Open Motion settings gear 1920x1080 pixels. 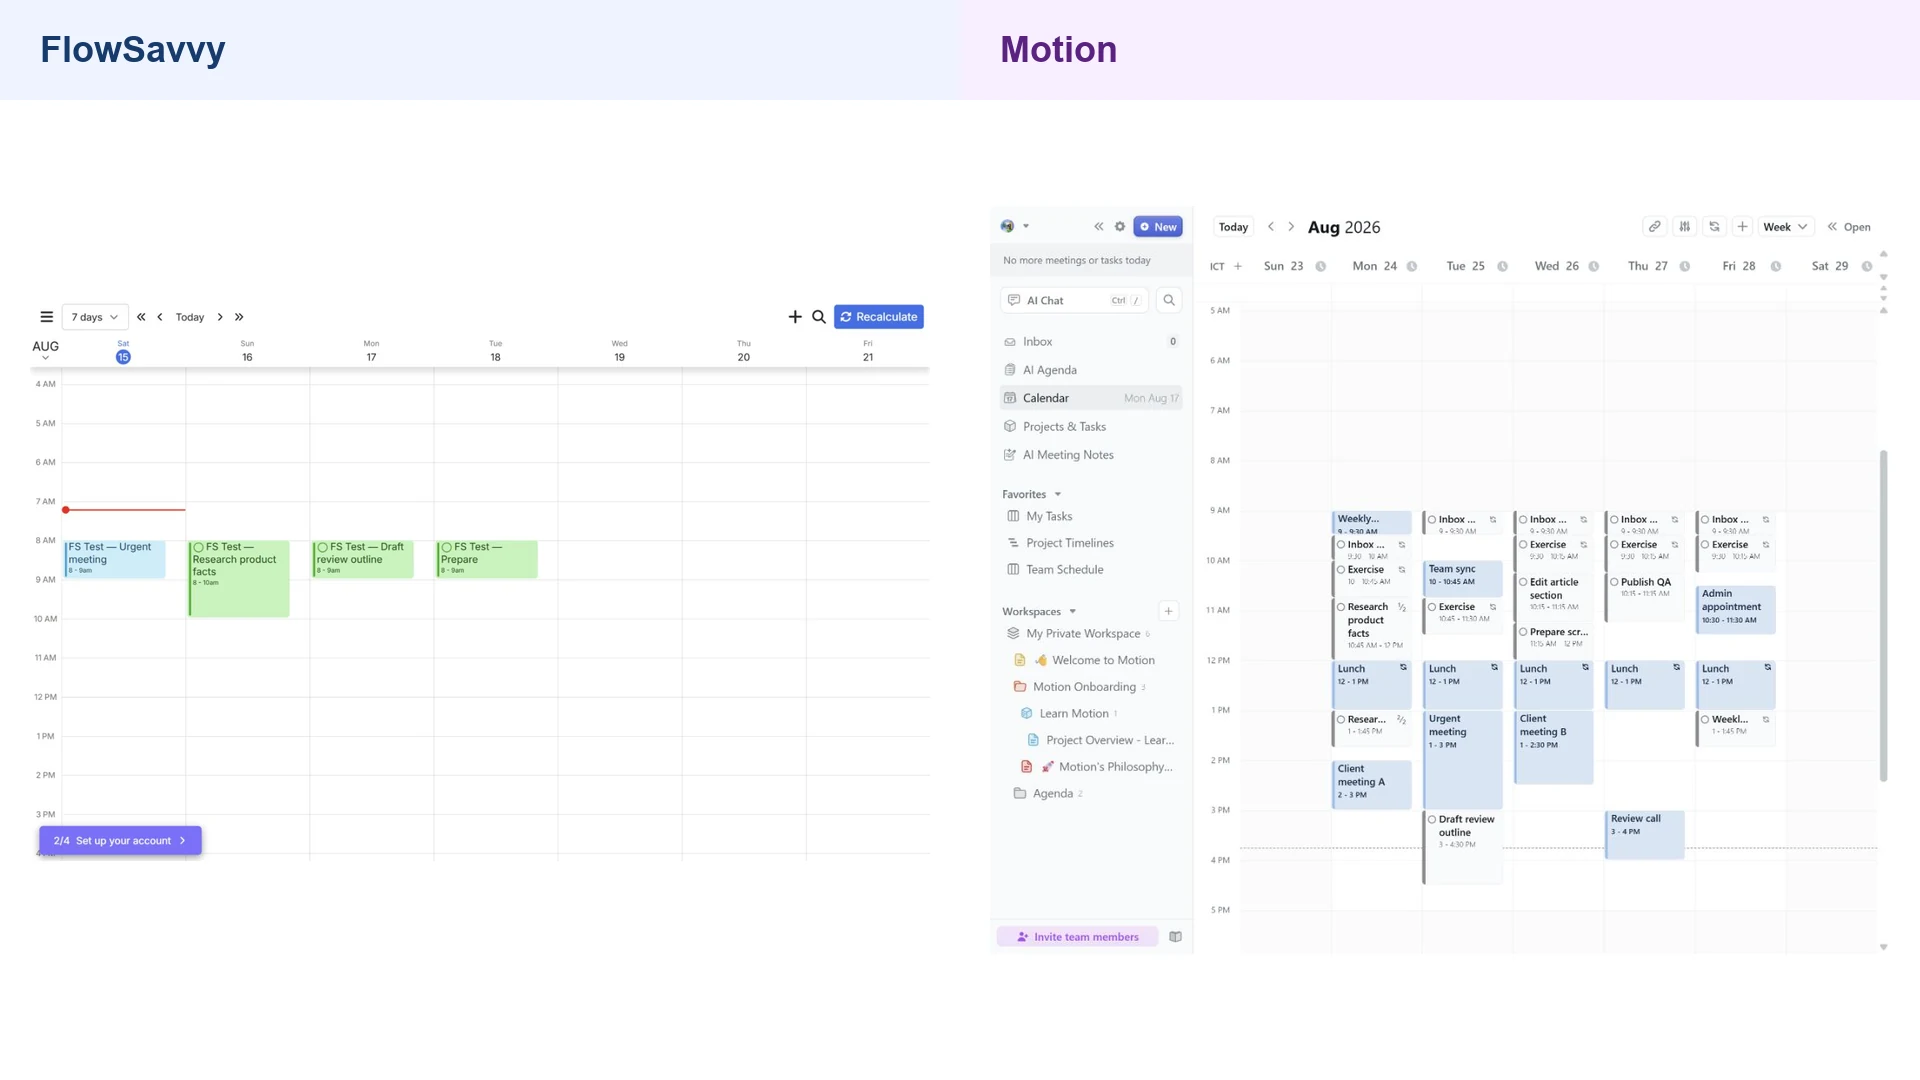click(1120, 227)
